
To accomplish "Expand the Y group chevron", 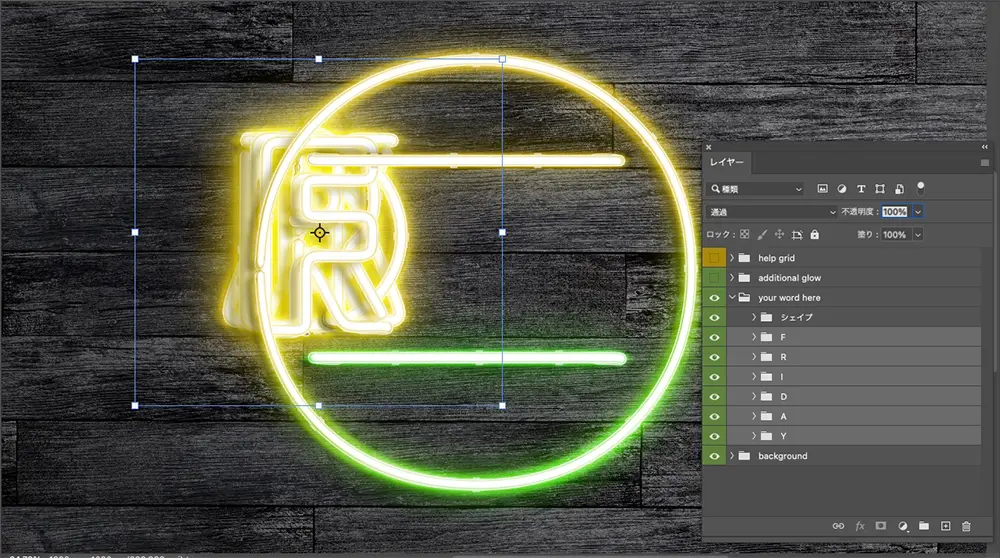I will (754, 436).
